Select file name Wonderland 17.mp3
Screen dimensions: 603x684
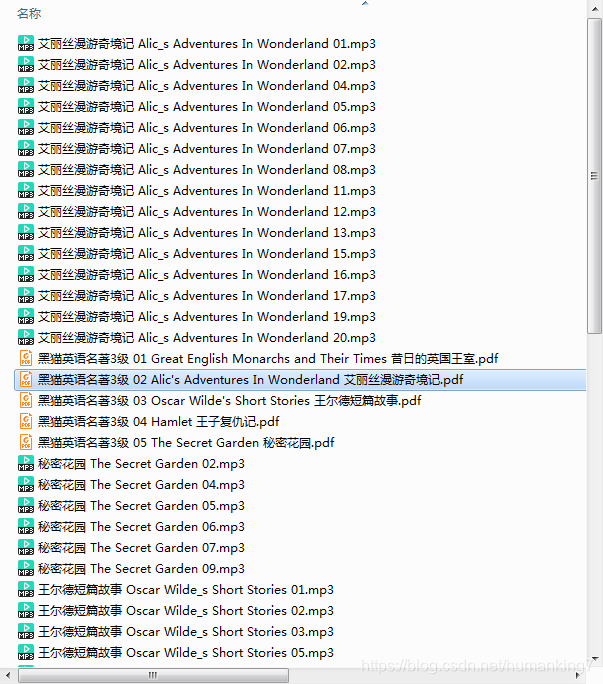coord(206,296)
